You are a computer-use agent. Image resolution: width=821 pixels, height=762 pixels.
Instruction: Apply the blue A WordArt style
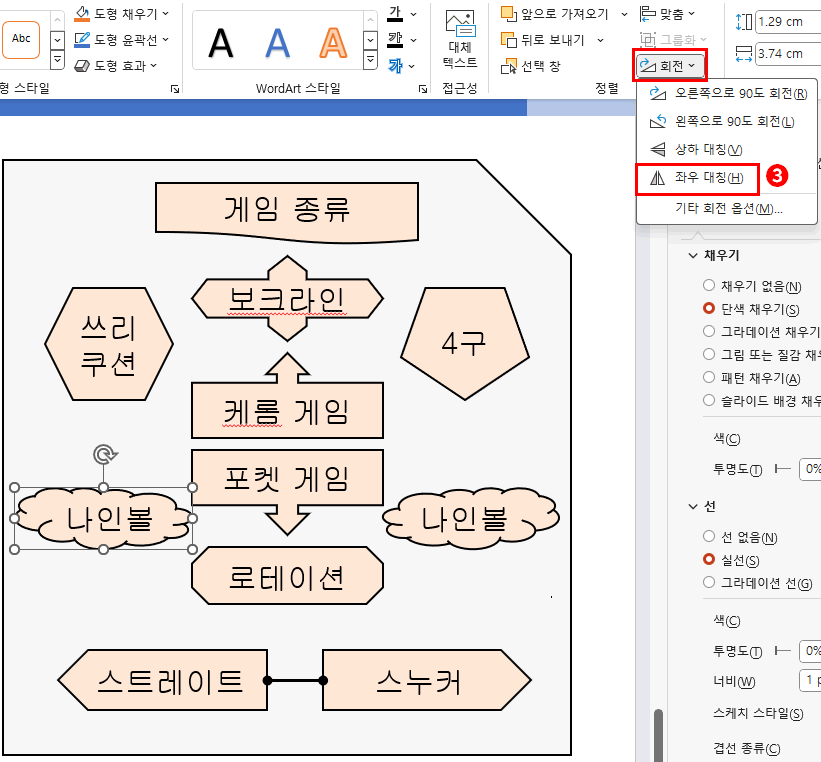tap(277, 42)
